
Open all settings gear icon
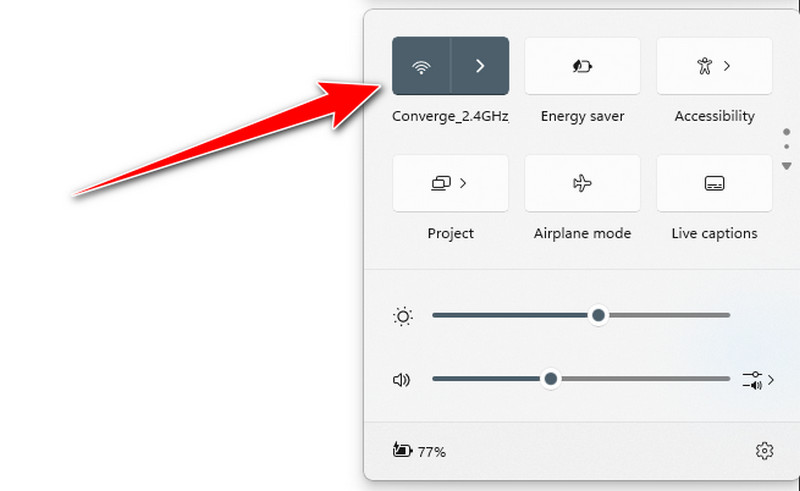point(764,451)
